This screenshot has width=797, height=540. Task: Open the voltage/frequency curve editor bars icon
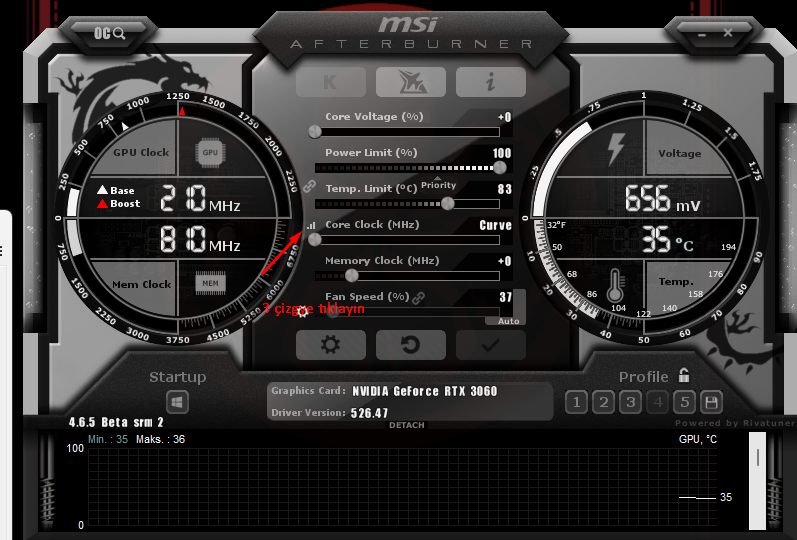[311, 225]
